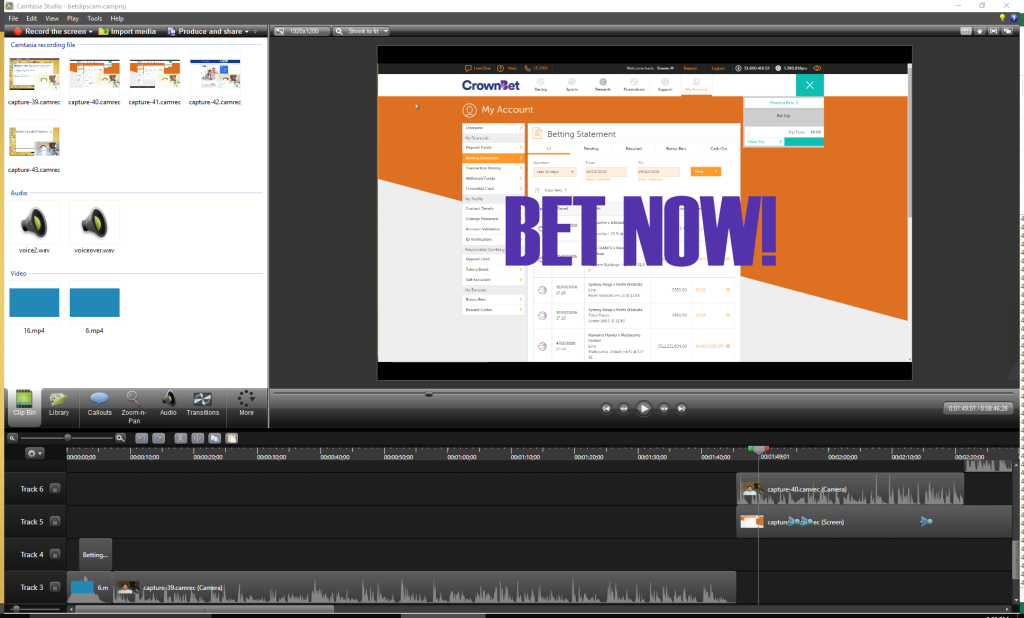Adjust the track height slider
The height and width of the screenshot is (618, 1024).
coord(16,609)
